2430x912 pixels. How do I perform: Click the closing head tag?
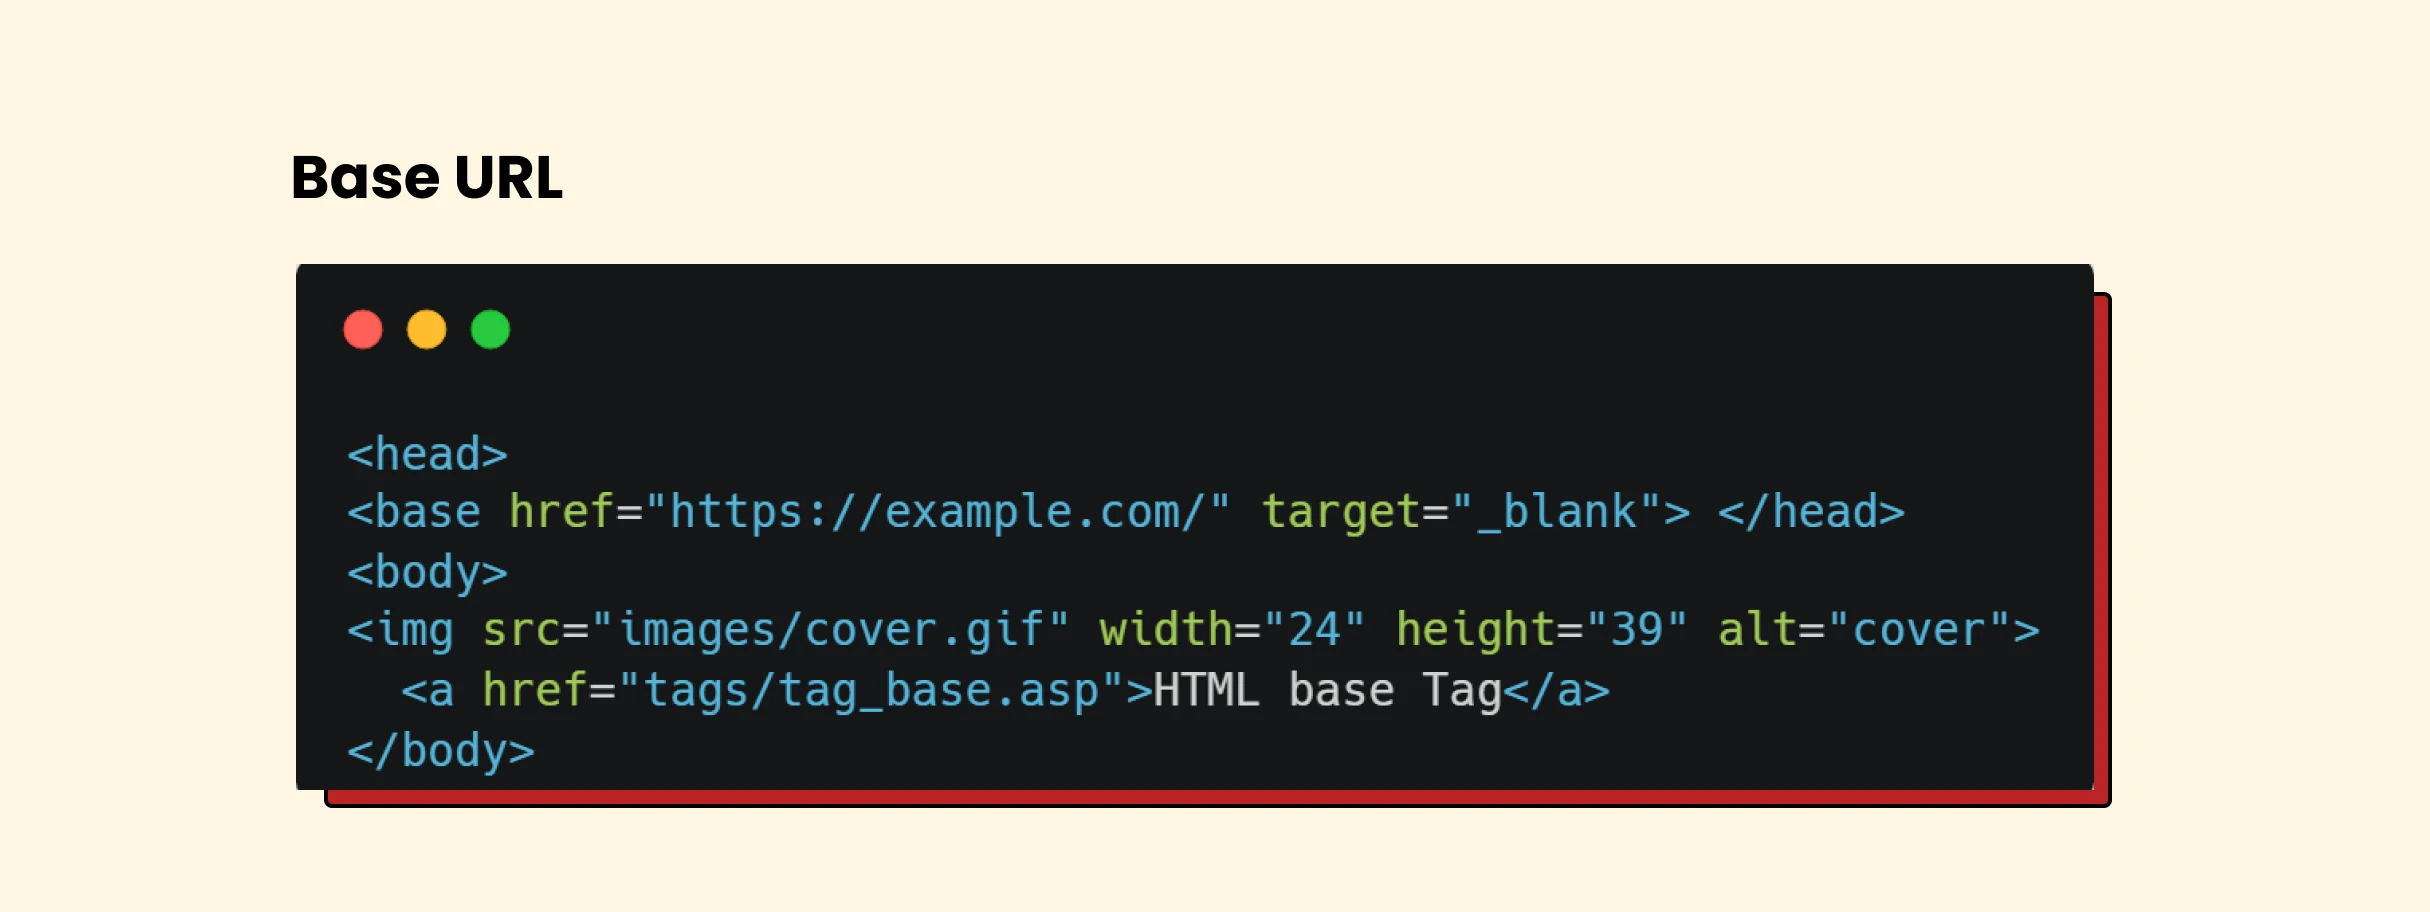tap(1811, 512)
